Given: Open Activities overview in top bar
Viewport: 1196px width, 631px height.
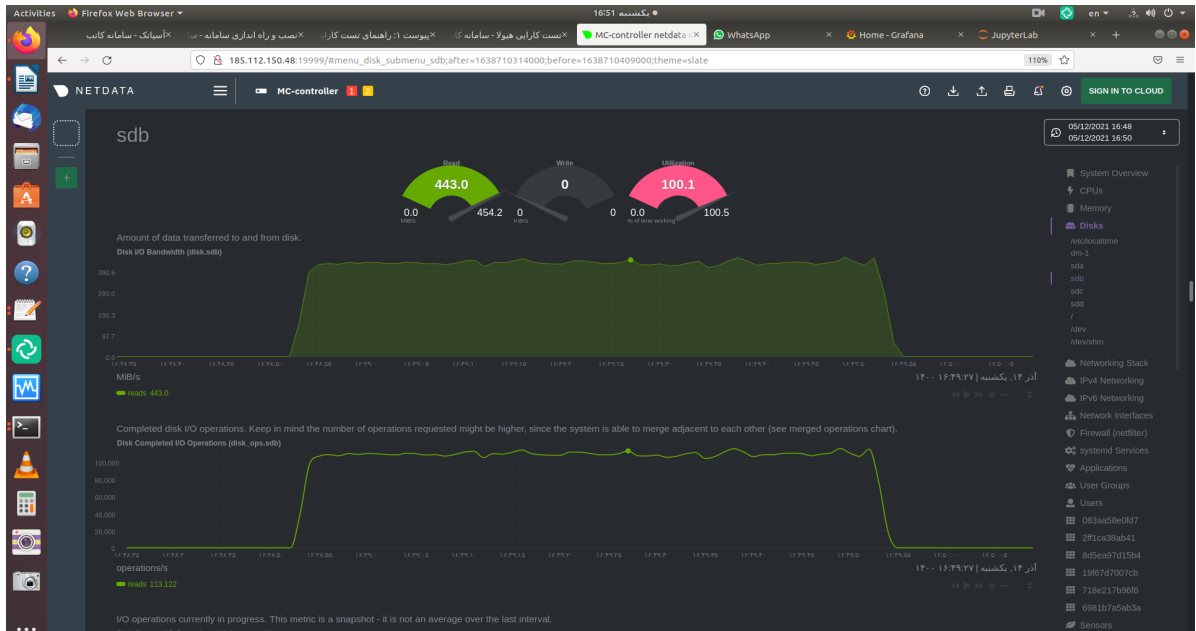Looking at the screenshot, I should pos(34,13).
